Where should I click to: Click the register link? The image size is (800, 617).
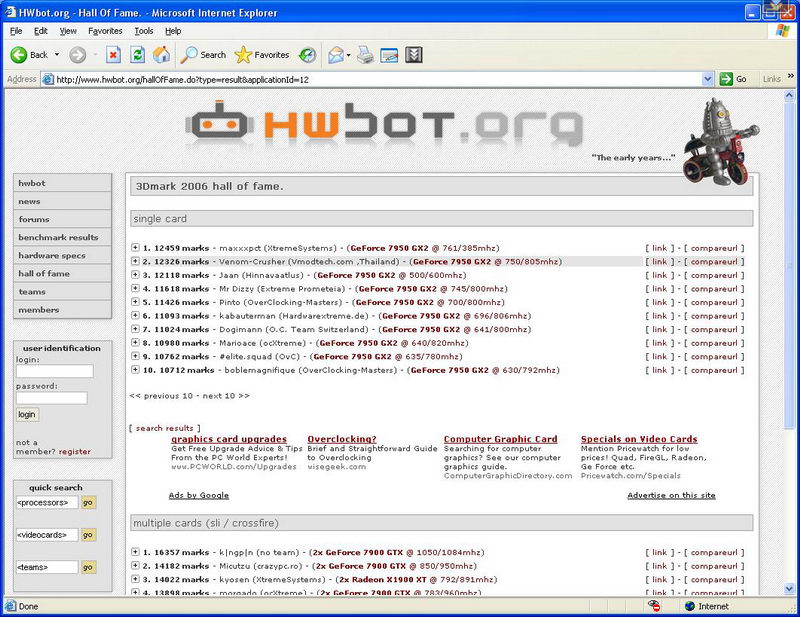click(x=74, y=452)
